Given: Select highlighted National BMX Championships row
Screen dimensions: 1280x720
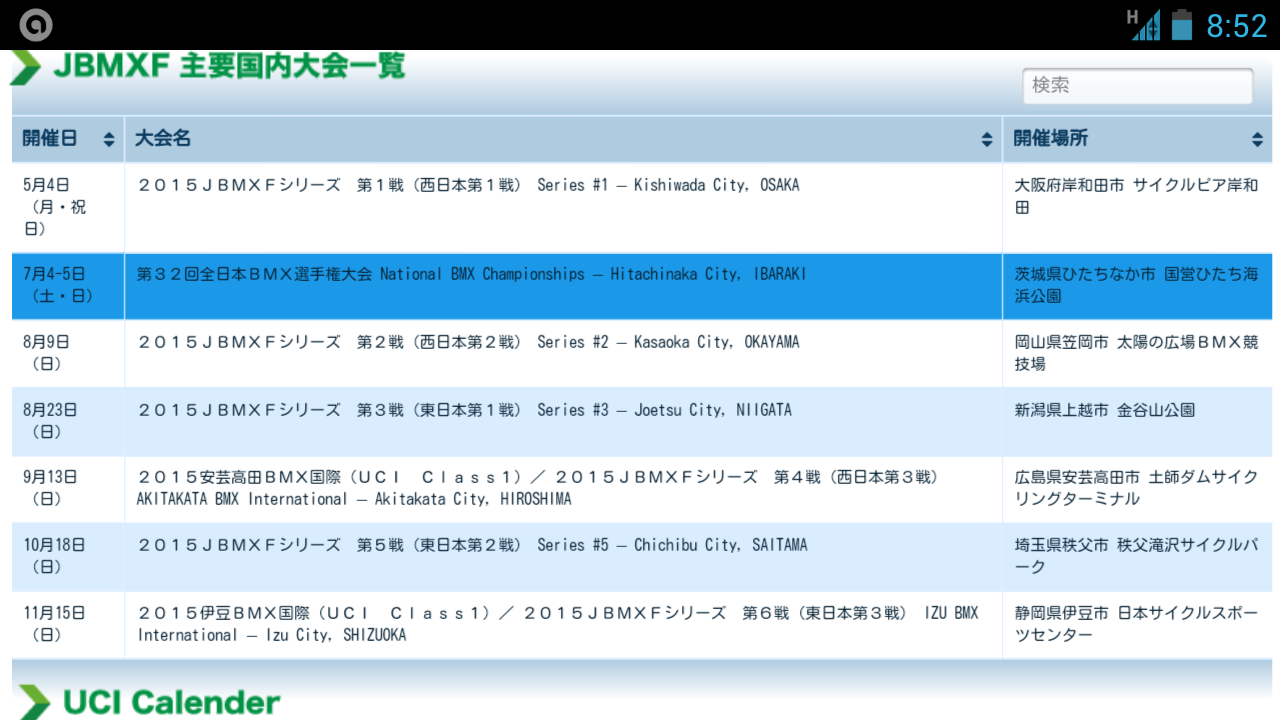Looking at the screenshot, I should click(470, 274).
